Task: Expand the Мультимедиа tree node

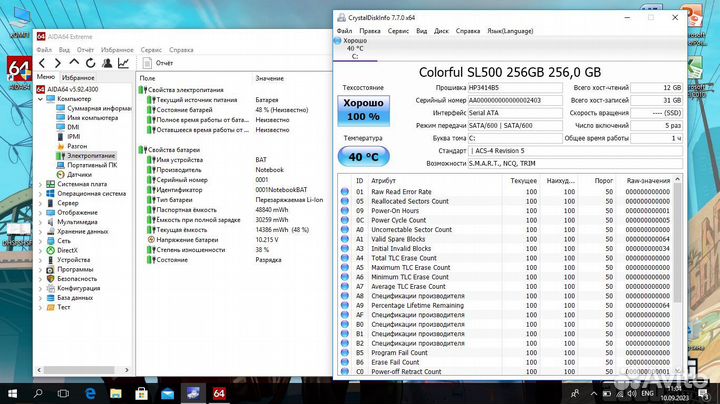Action: 40,222
